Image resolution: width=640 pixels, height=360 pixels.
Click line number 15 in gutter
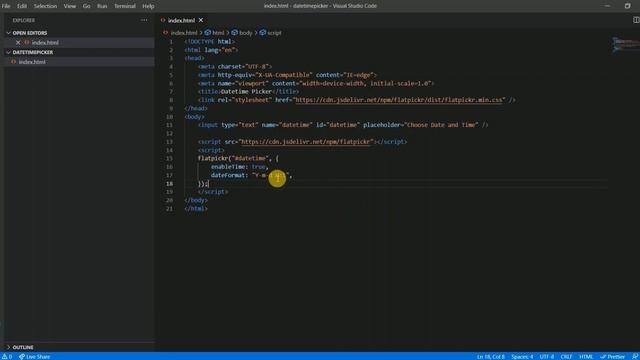pyautogui.click(x=169, y=158)
